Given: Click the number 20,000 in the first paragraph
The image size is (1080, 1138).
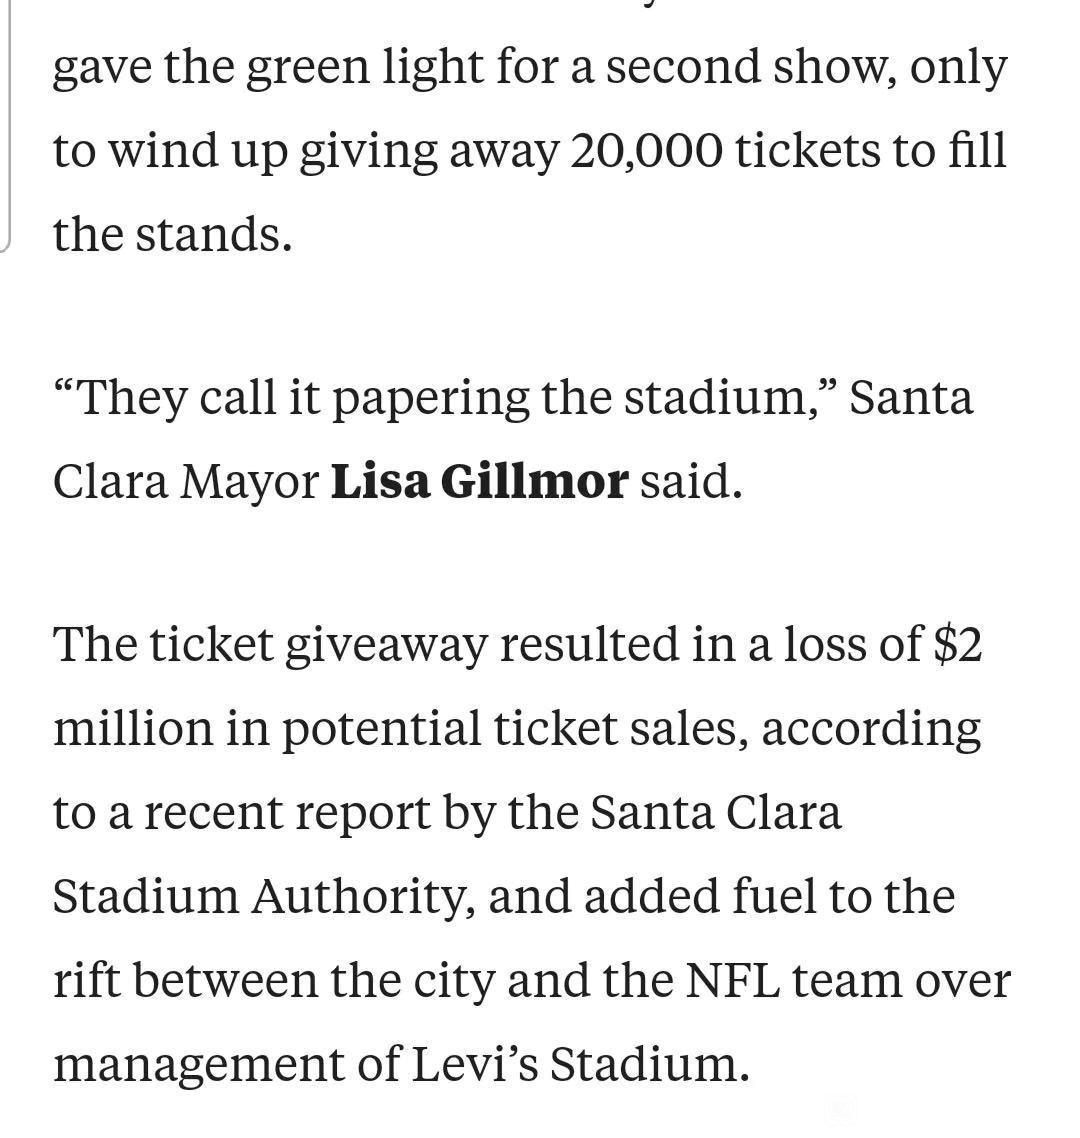Looking at the screenshot, I should 646,152.
